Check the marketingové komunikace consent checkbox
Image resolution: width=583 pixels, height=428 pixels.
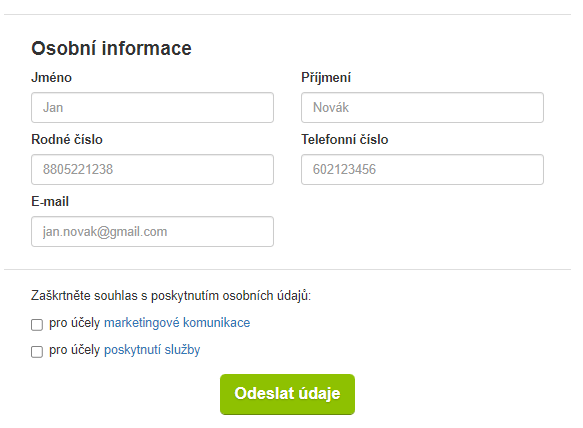point(37,325)
